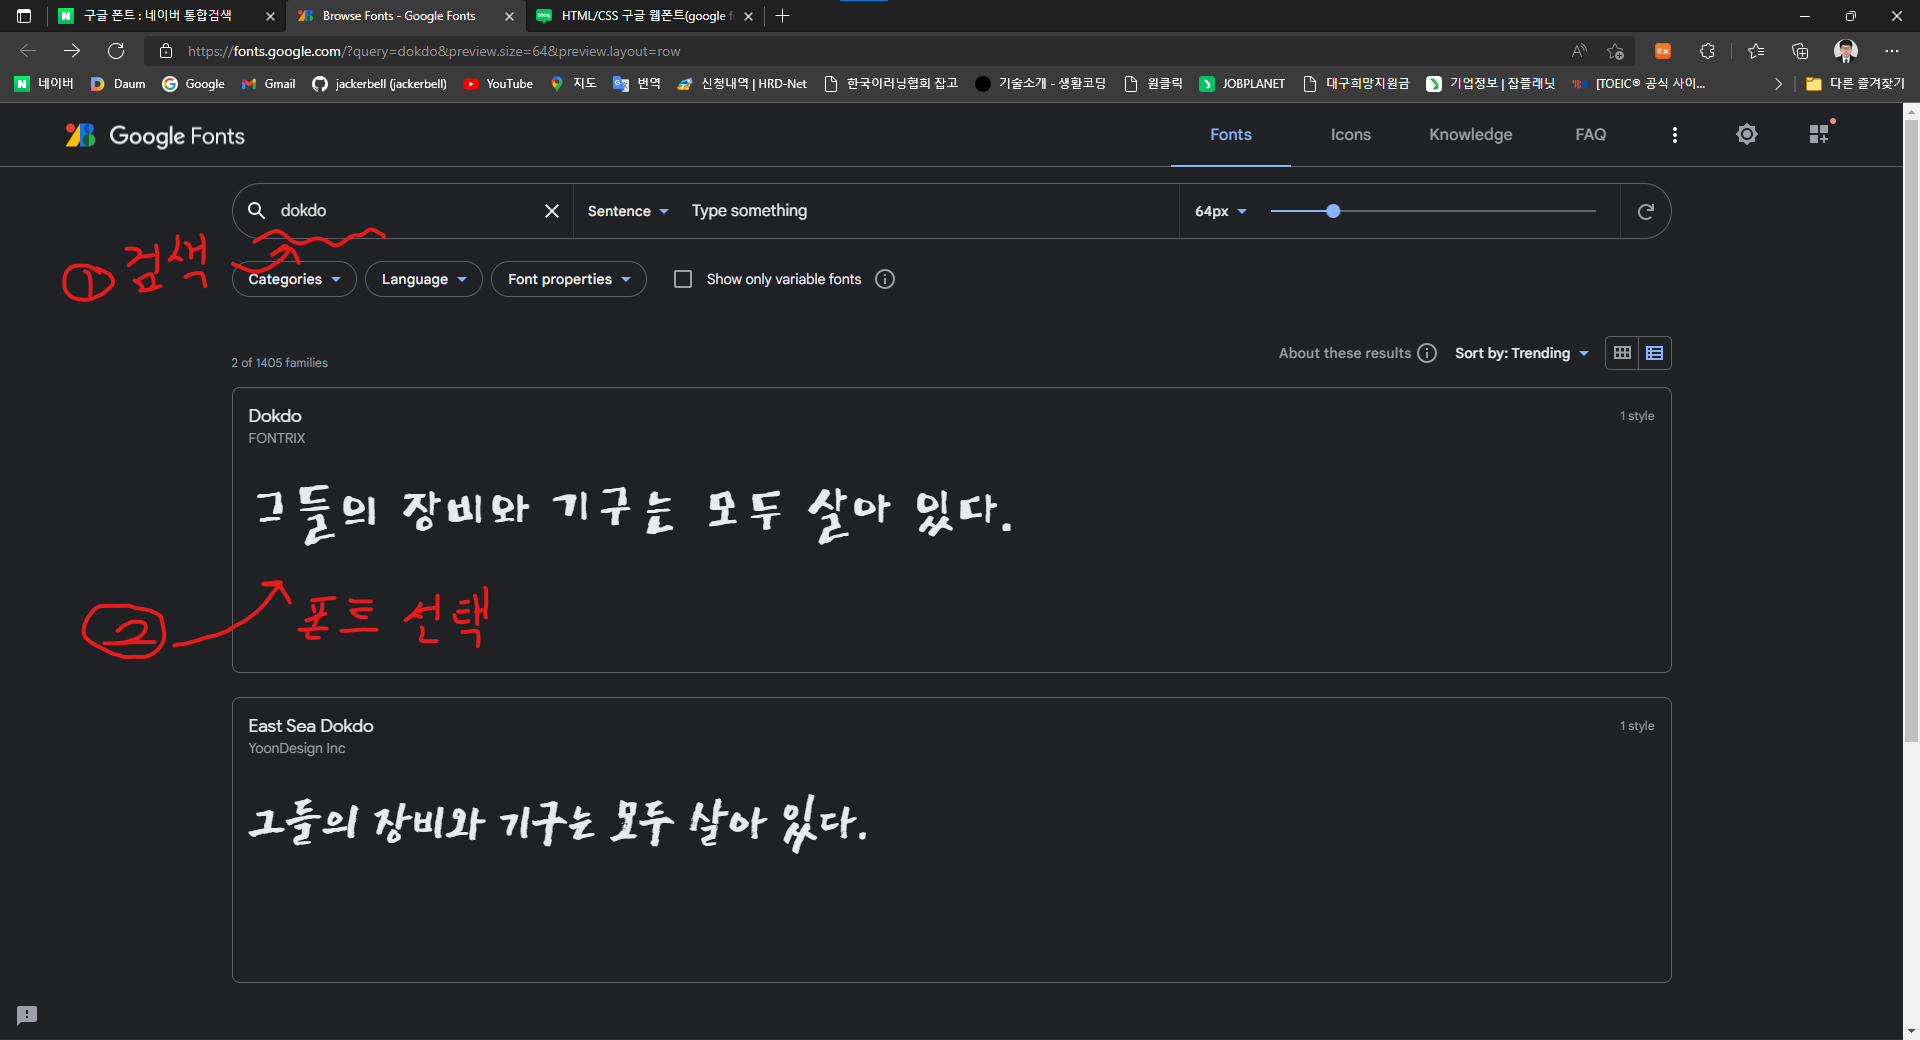Open the Icons tab
The height and width of the screenshot is (1040, 1920).
click(1351, 135)
